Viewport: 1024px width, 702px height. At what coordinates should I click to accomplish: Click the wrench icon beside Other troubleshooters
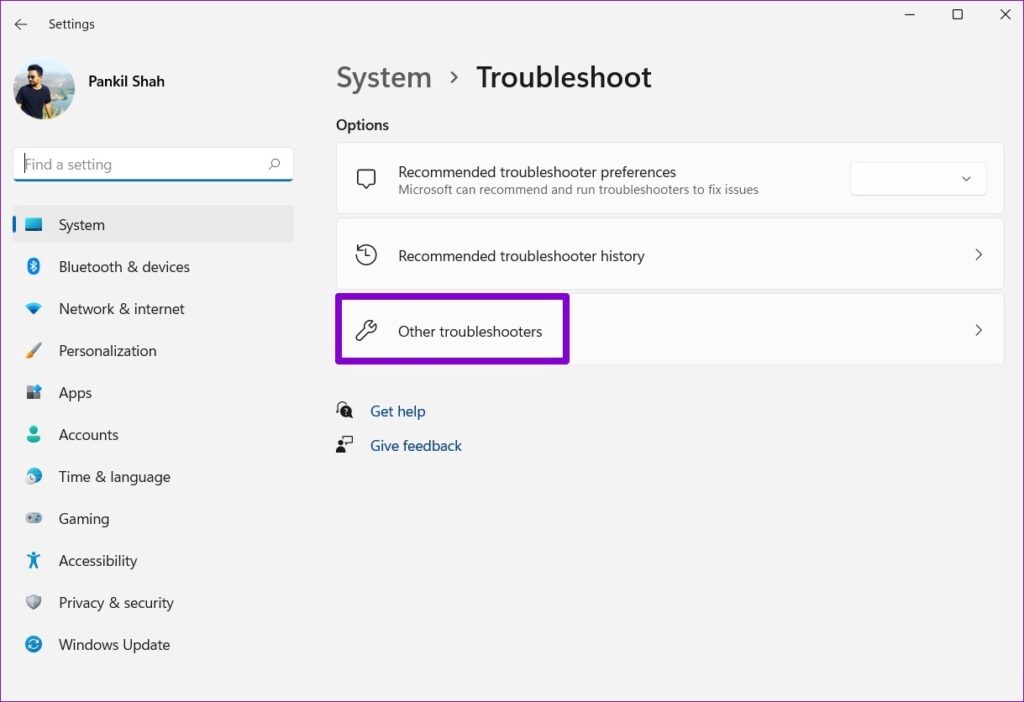tap(366, 330)
